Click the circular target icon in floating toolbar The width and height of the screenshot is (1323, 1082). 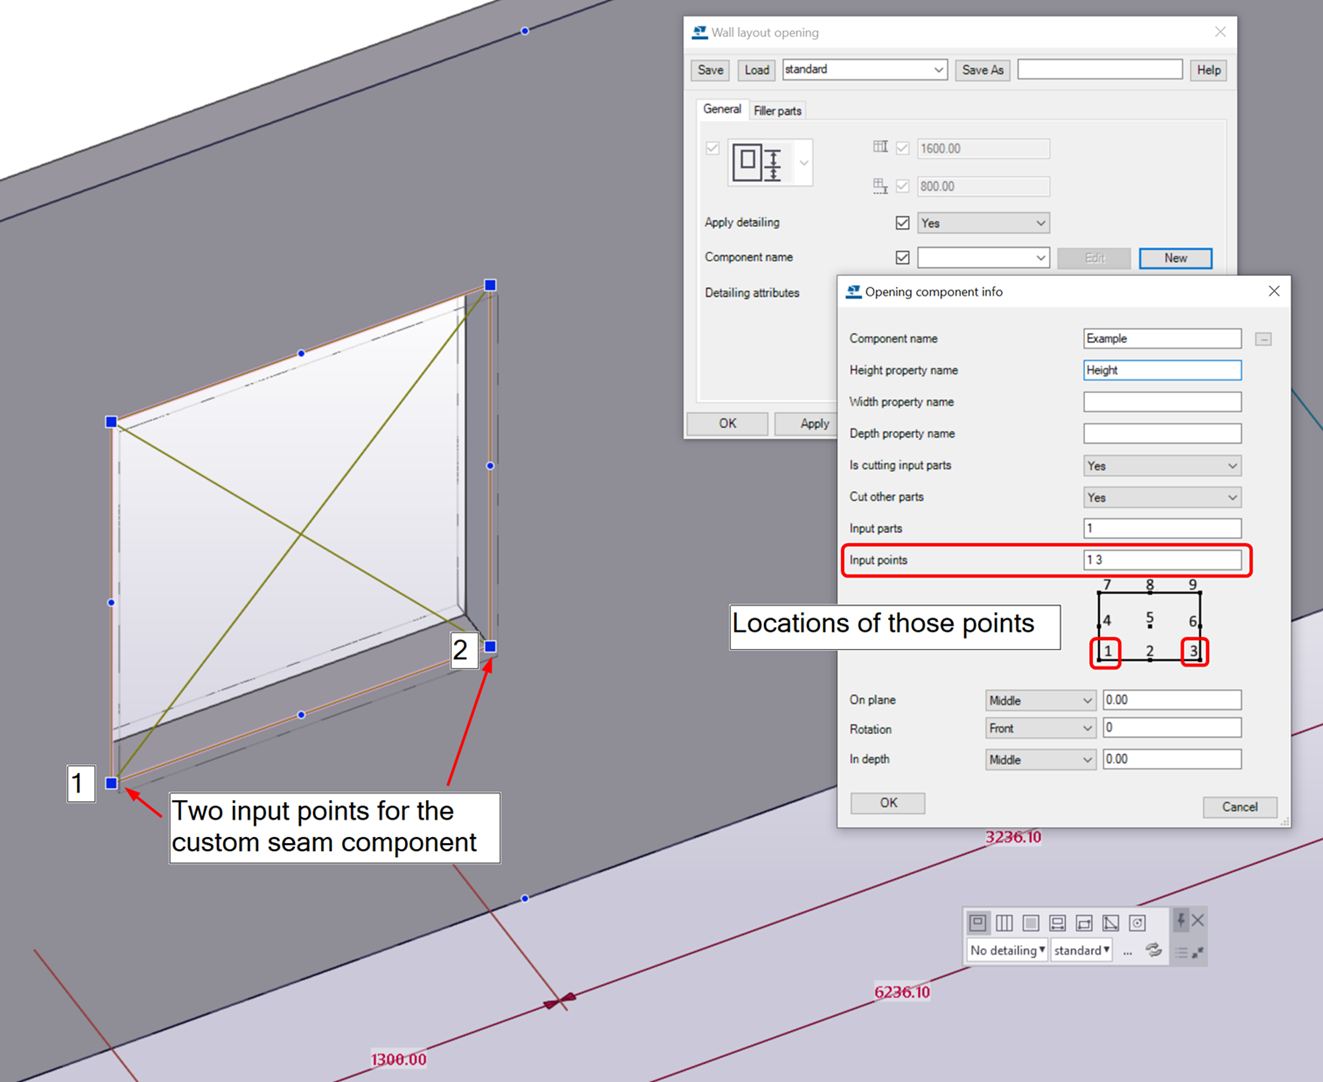pos(1137,923)
